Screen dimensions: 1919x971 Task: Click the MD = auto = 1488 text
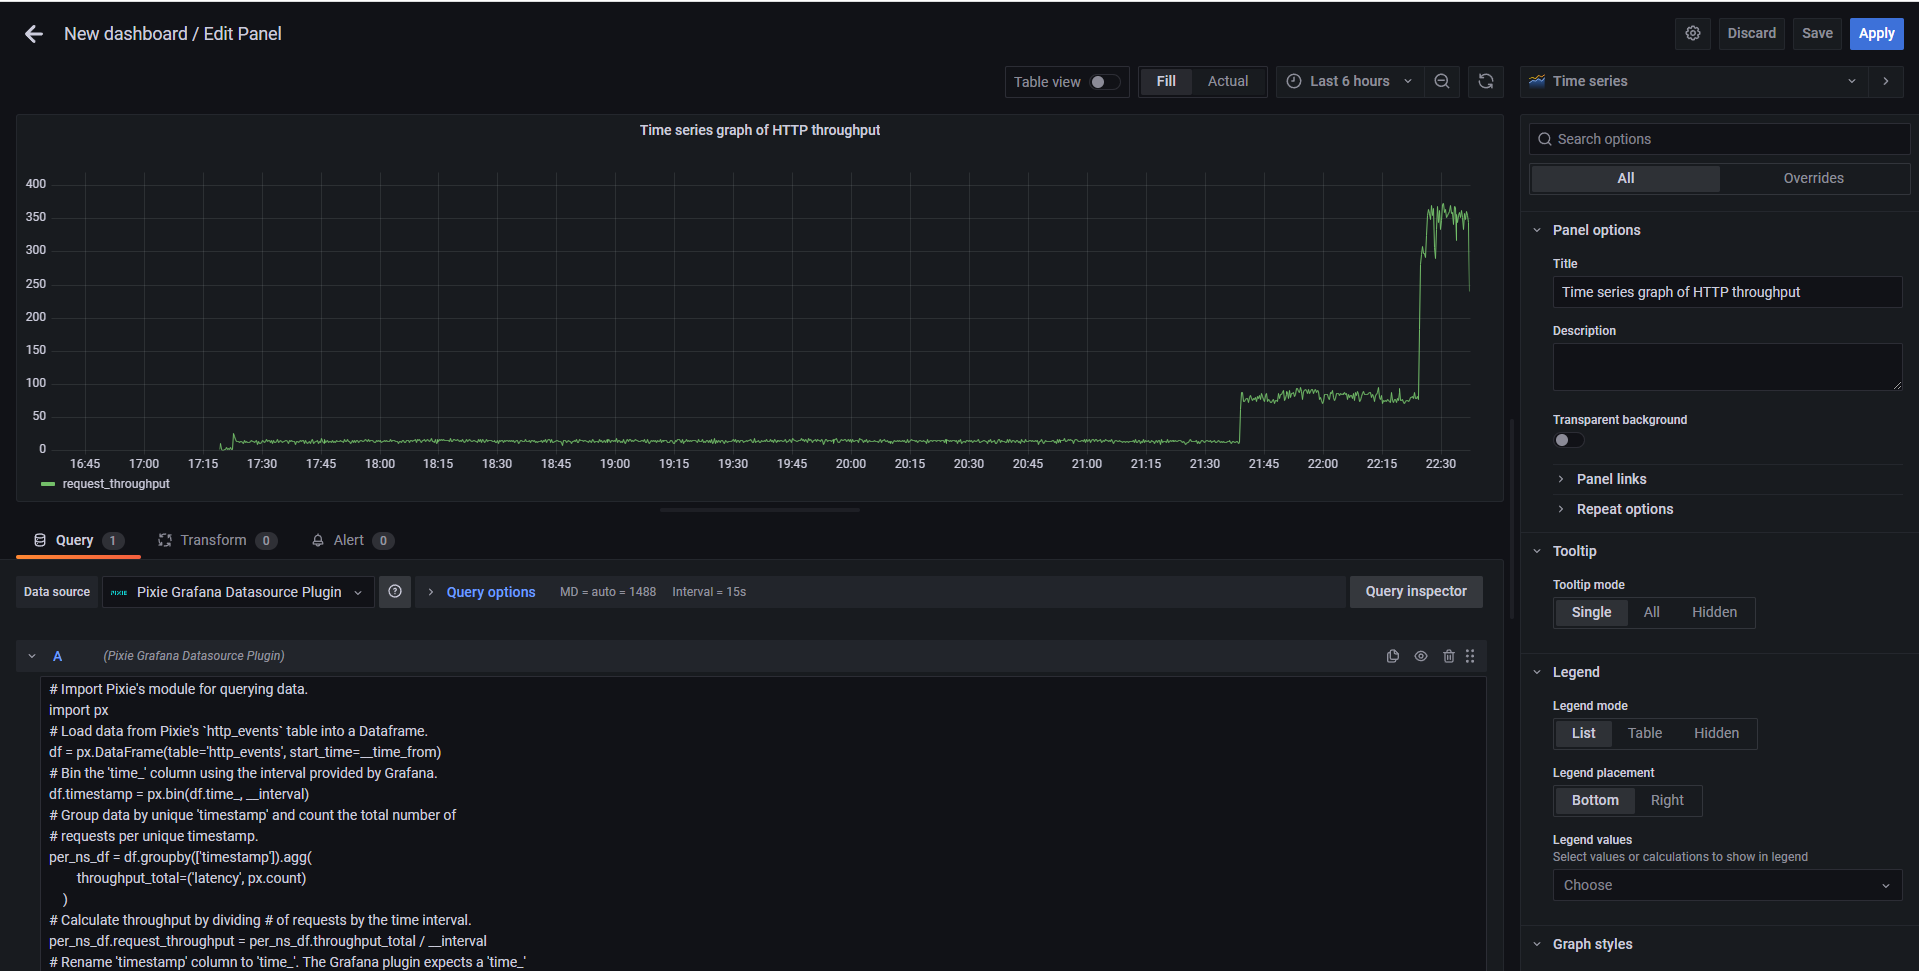pos(608,592)
